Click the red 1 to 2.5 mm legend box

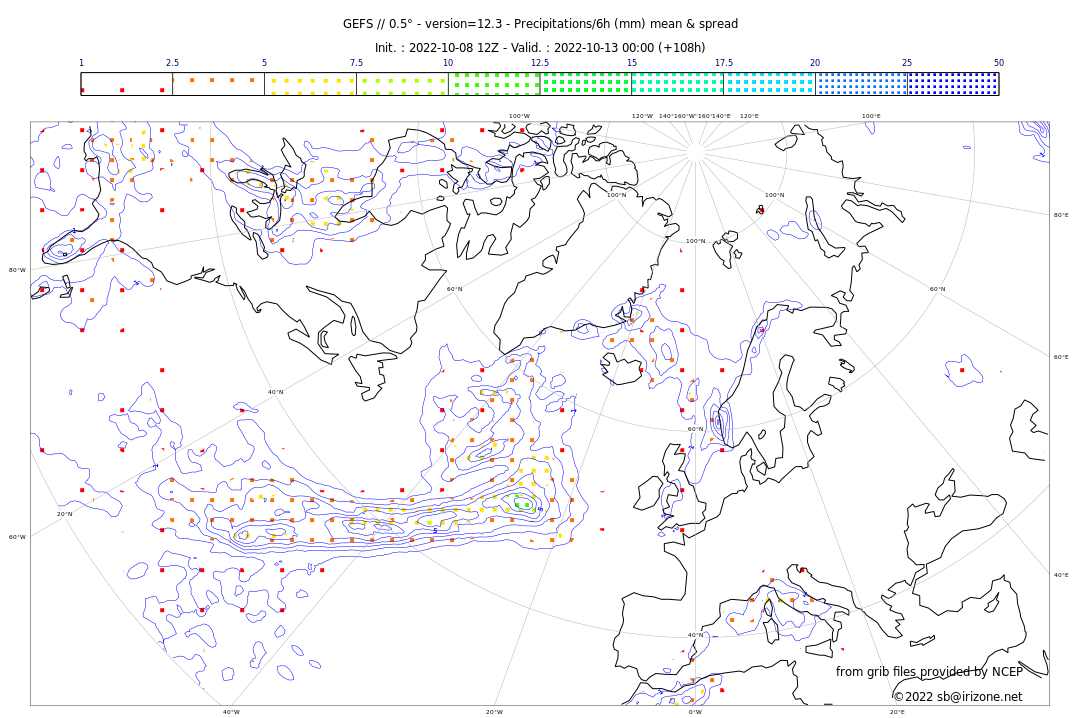127,84
